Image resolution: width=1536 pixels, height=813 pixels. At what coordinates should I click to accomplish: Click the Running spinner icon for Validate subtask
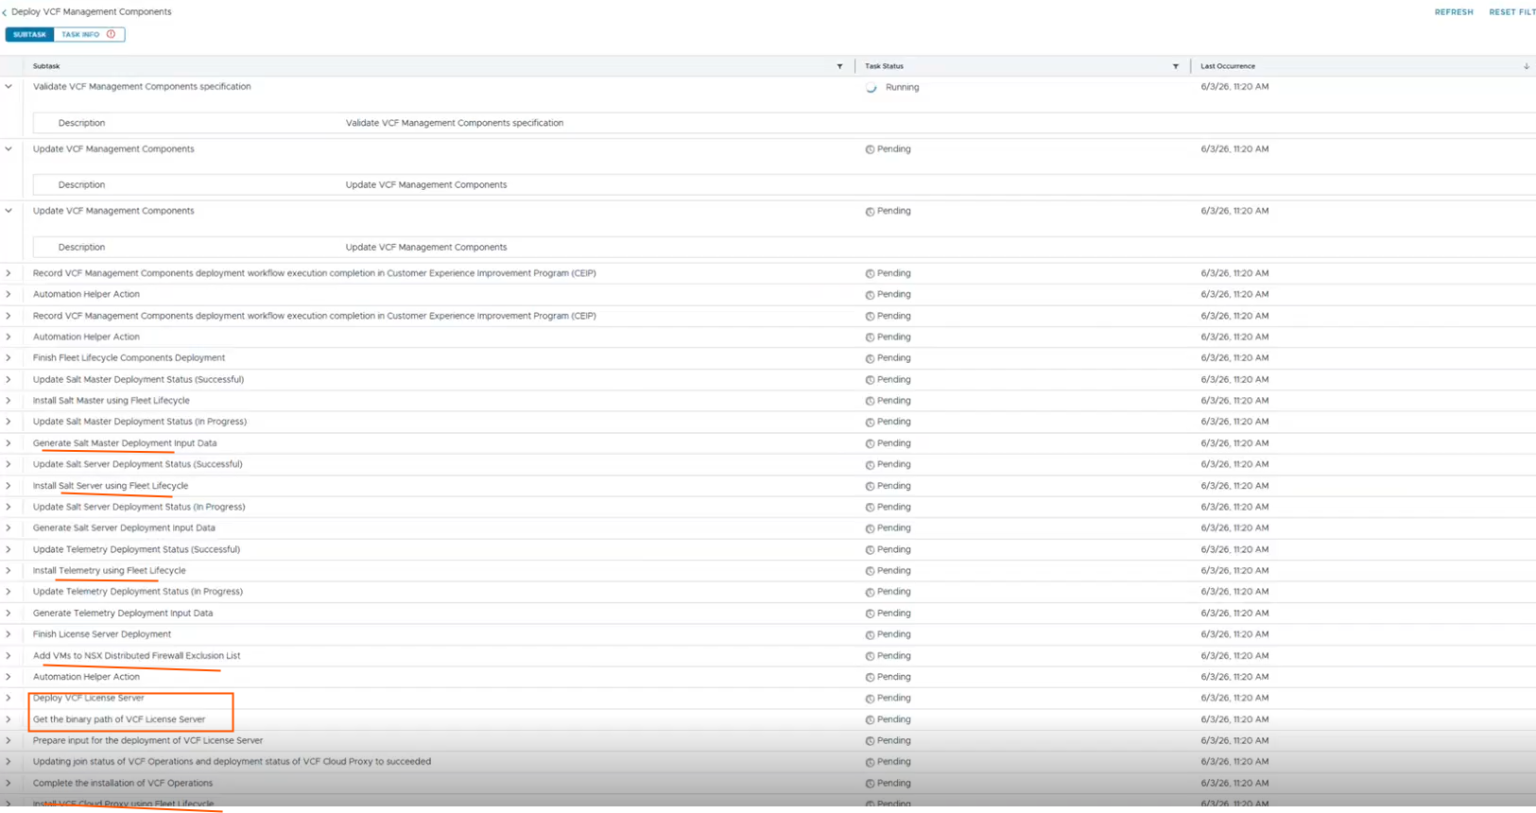pos(871,88)
